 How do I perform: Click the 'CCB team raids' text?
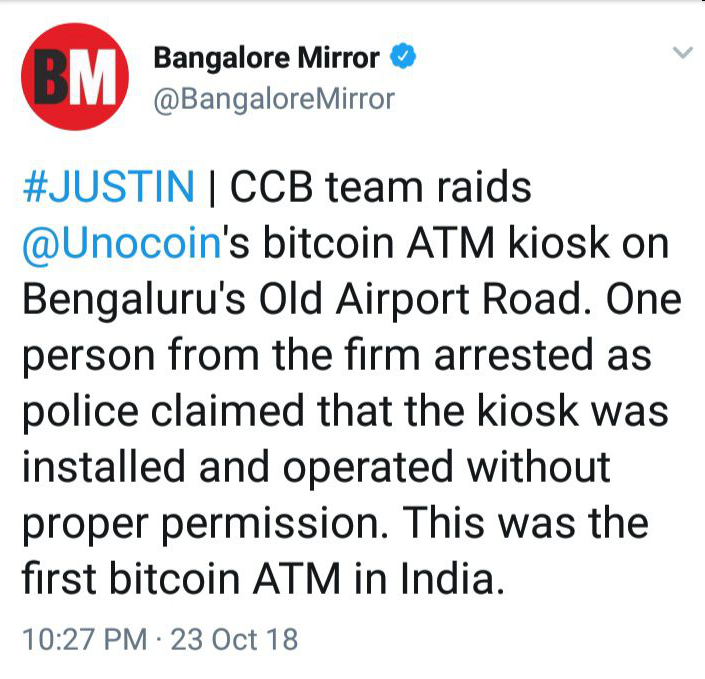(x=380, y=186)
